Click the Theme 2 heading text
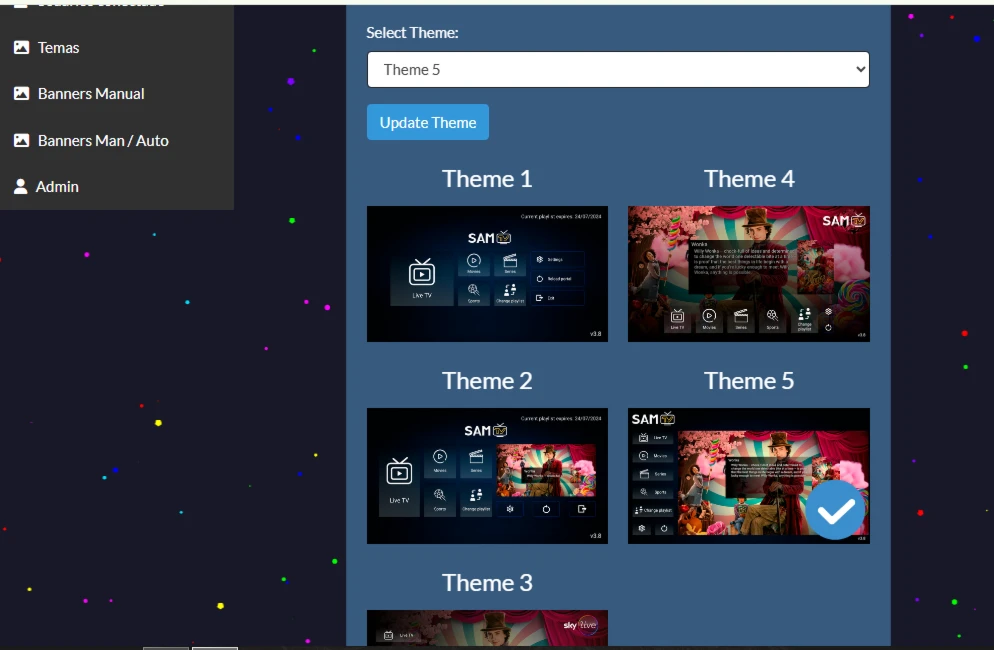 pyautogui.click(x=487, y=381)
